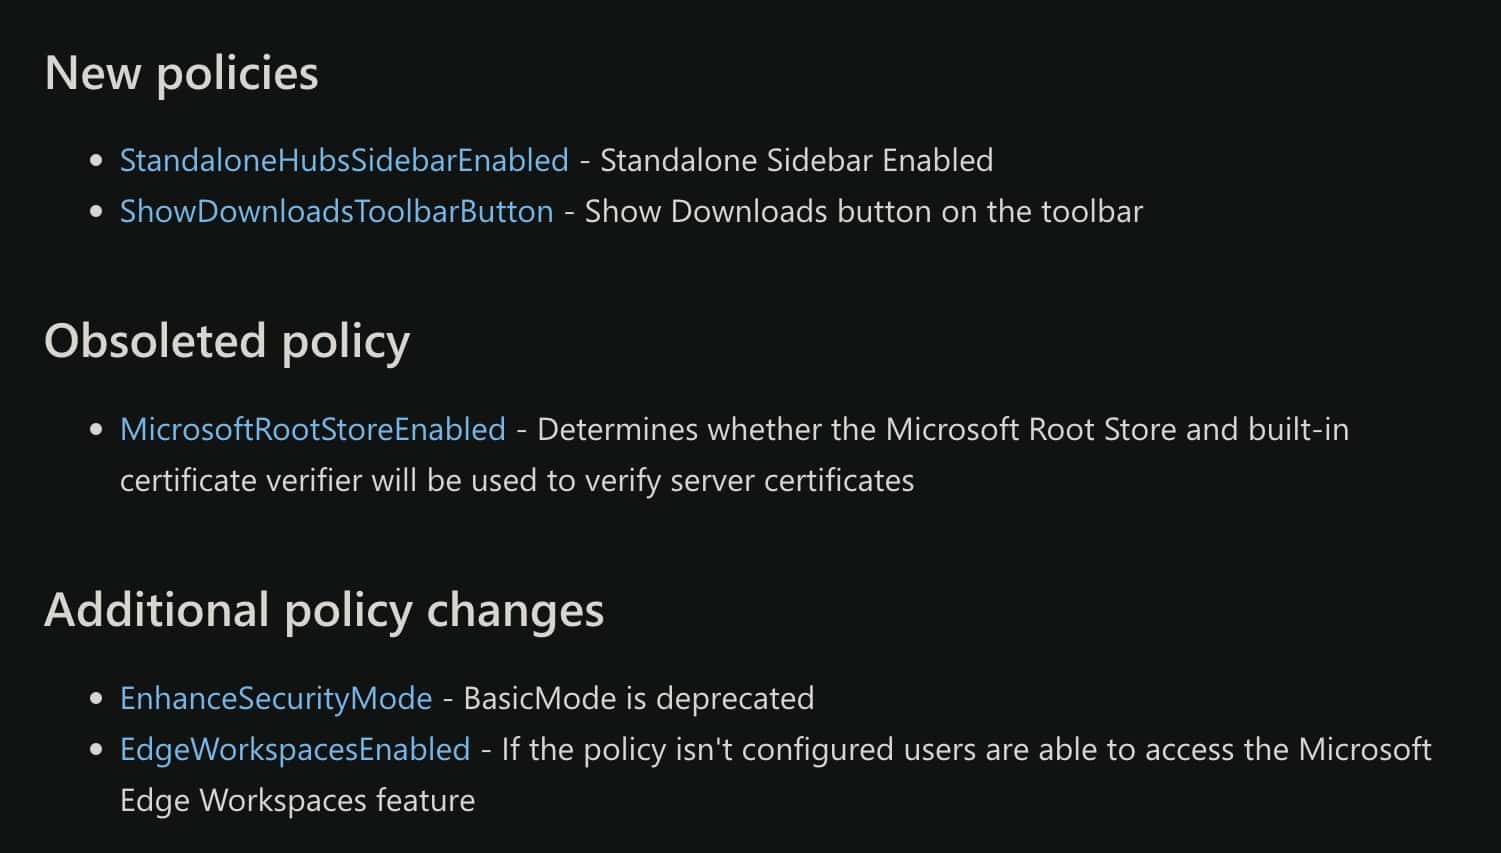This screenshot has height=853, width=1501.
Task: Click bullet point beside MicrosoftRootStoreEnabled
Action: [96, 429]
